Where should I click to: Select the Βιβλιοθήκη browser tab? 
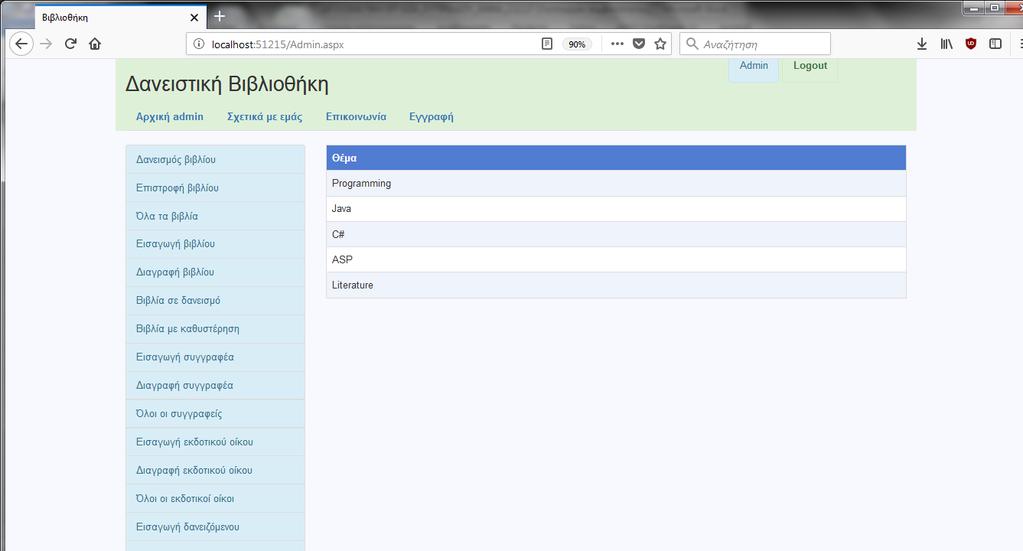121,18
